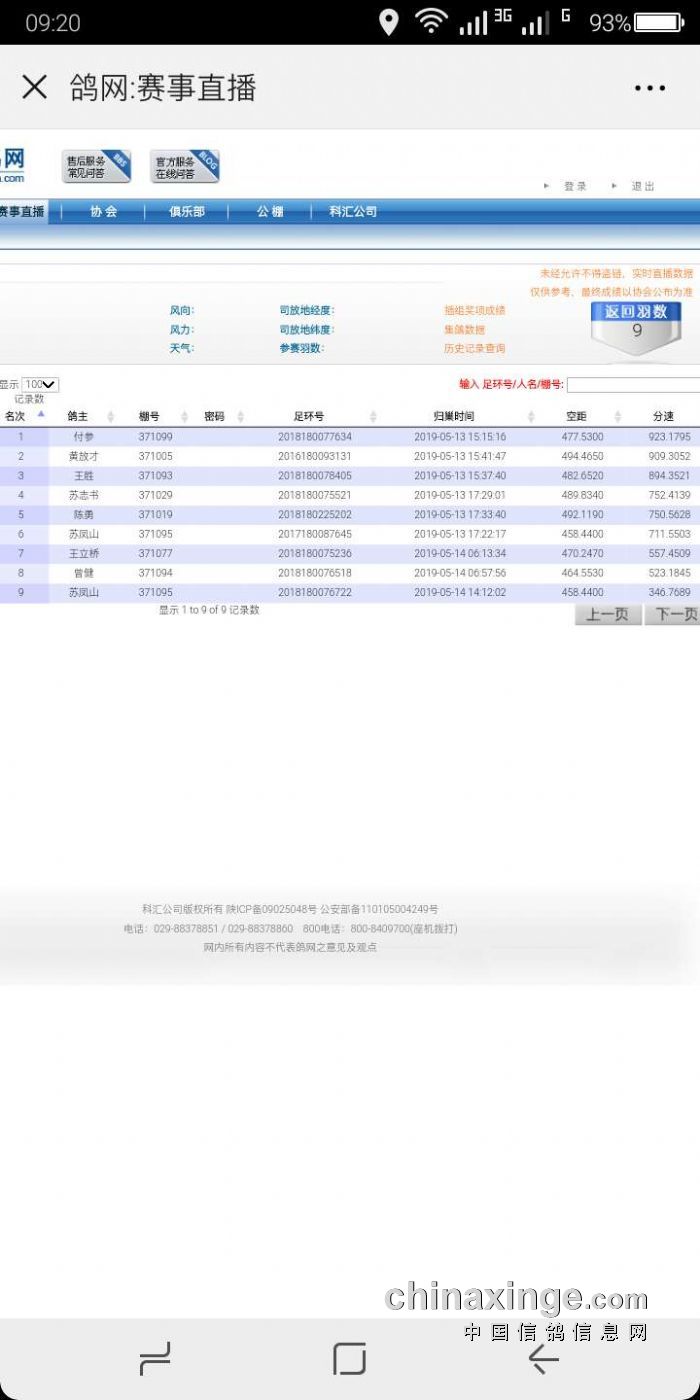Click the 登录 link
Viewport: 700px width, 1400px height.
coord(575,186)
